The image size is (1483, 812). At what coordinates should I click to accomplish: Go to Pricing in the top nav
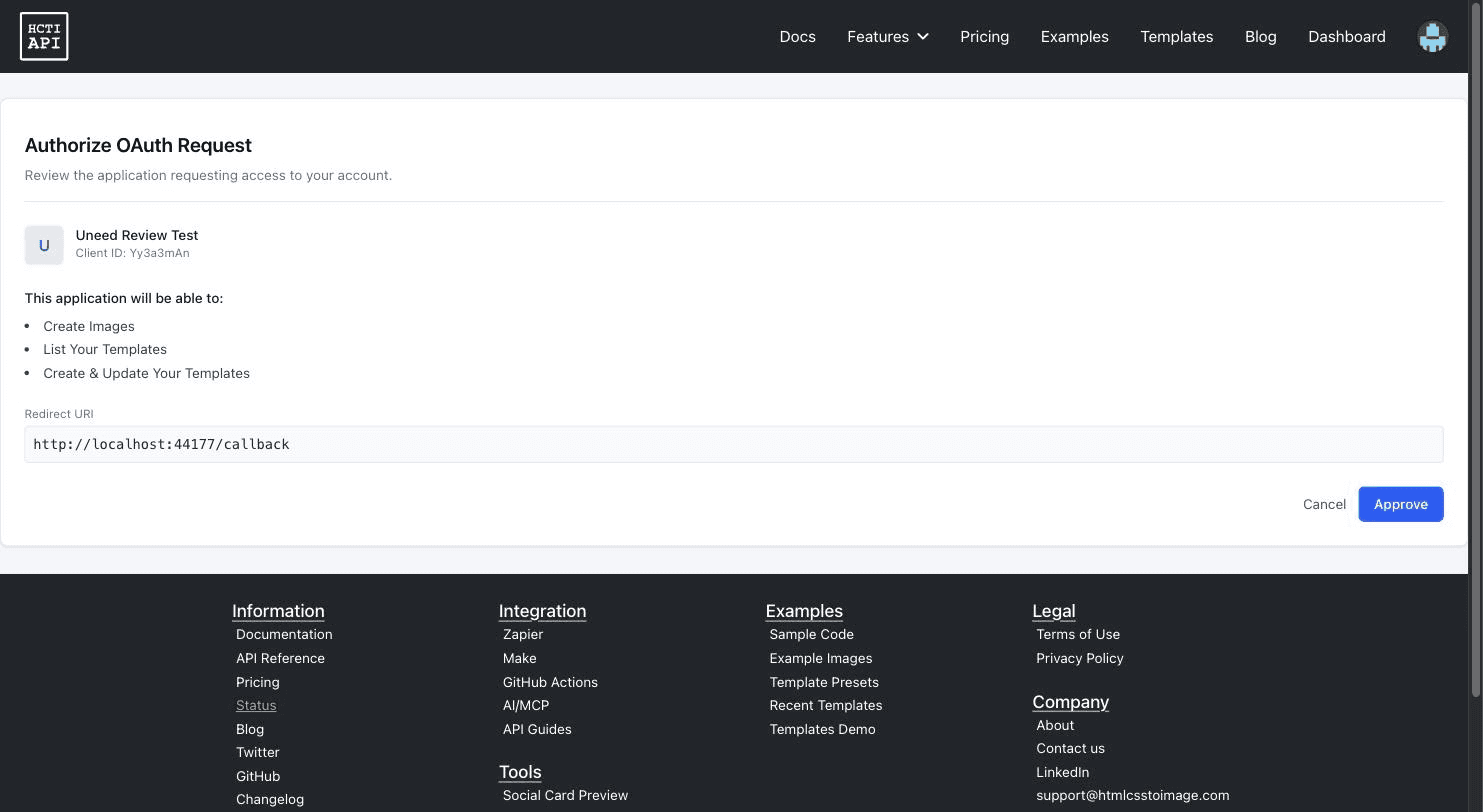click(984, 37)
